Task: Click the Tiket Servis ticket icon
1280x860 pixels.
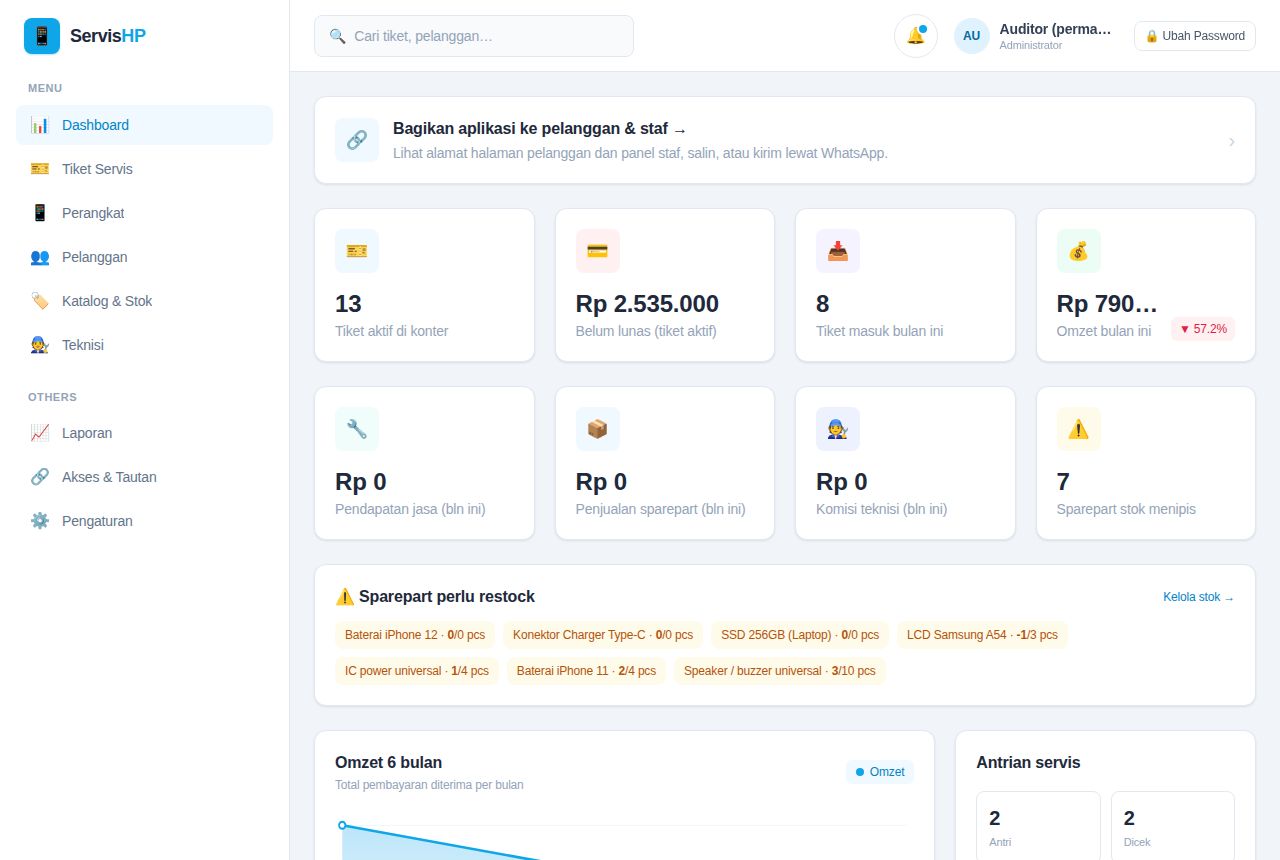Action: (40, 169)
